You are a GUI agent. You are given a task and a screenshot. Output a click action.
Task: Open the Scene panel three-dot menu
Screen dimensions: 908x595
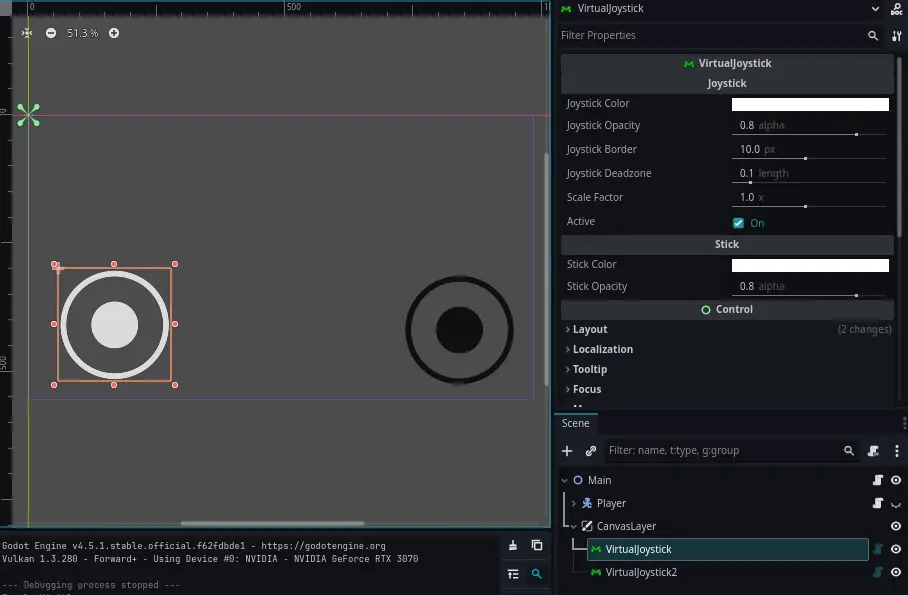[897, 450]
